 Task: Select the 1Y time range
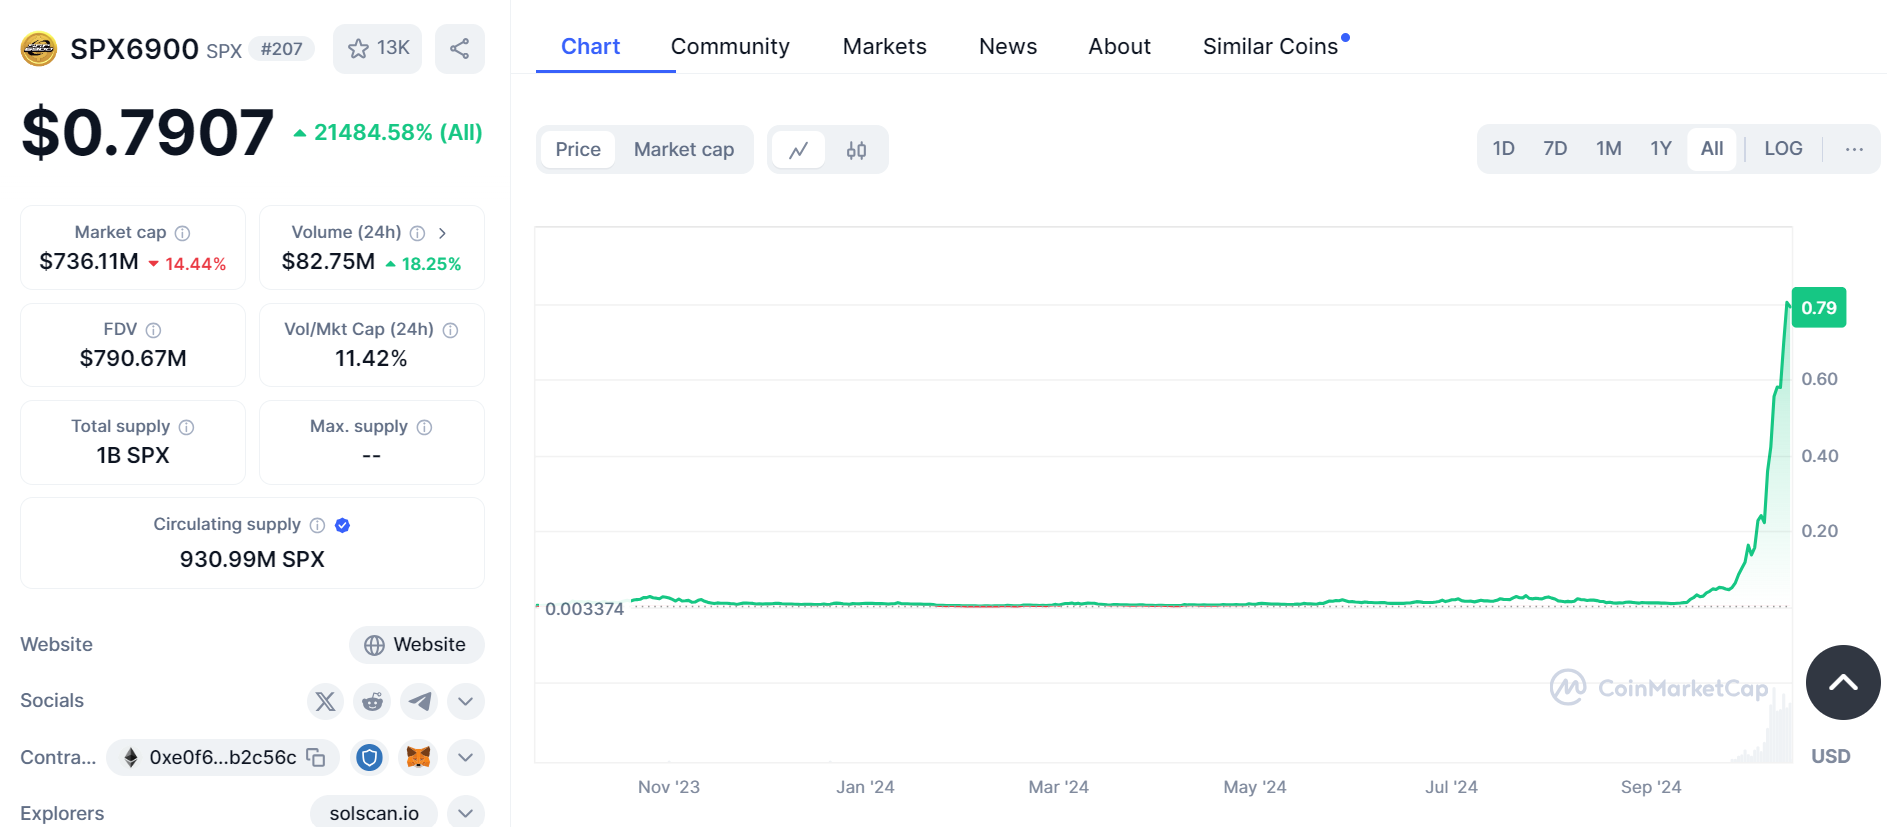pyautogui.click(x=1661, y=149)
